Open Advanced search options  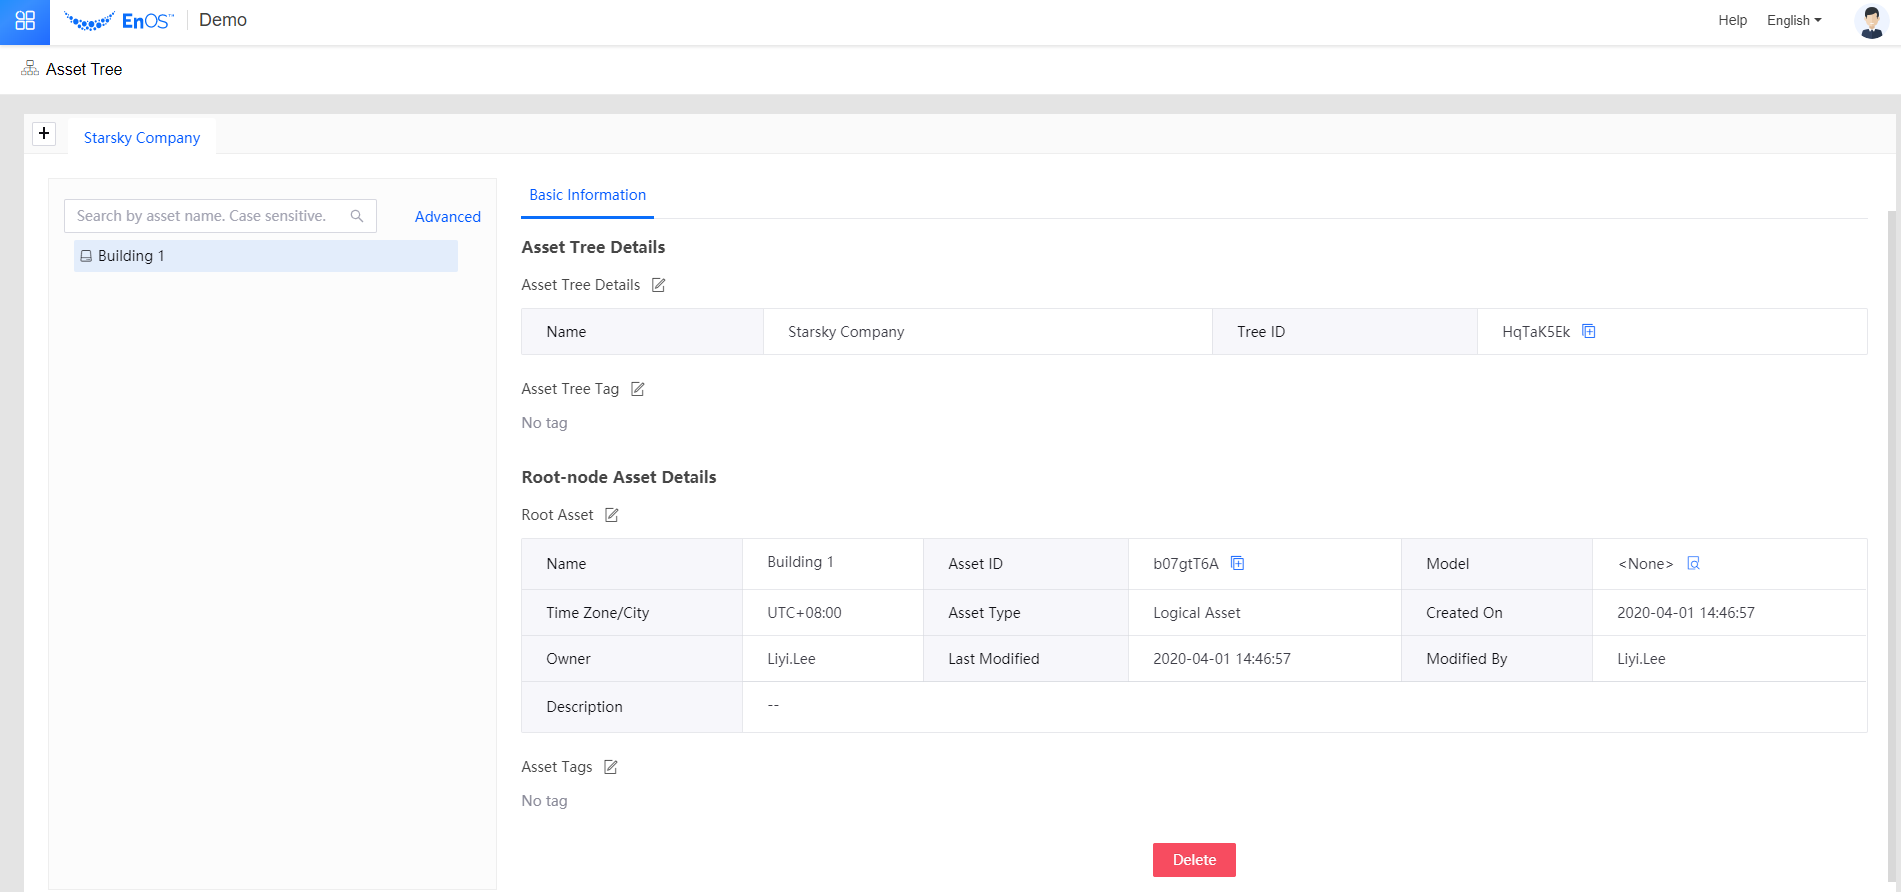click(447, 217)
